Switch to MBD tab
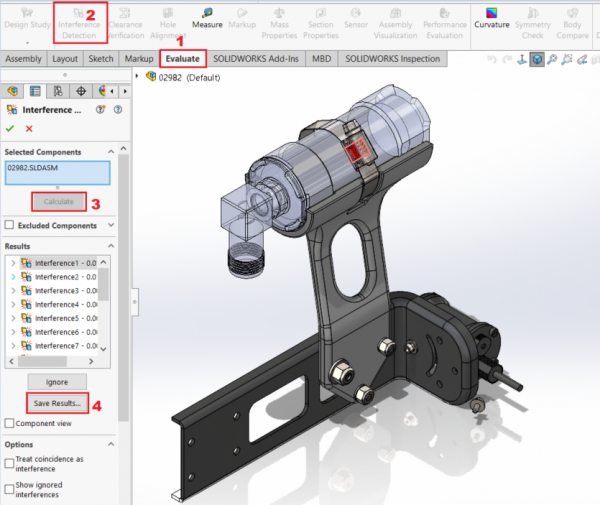 click(x=321, y=59)
